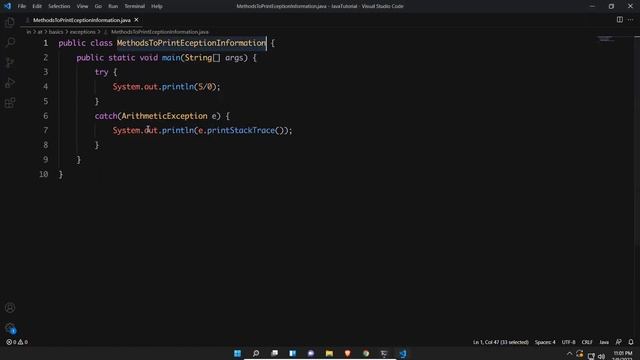Image resolution: width=640 pixels, height=360 pixels.
Task: Open Windows Start menu
Action: [237, 353]
